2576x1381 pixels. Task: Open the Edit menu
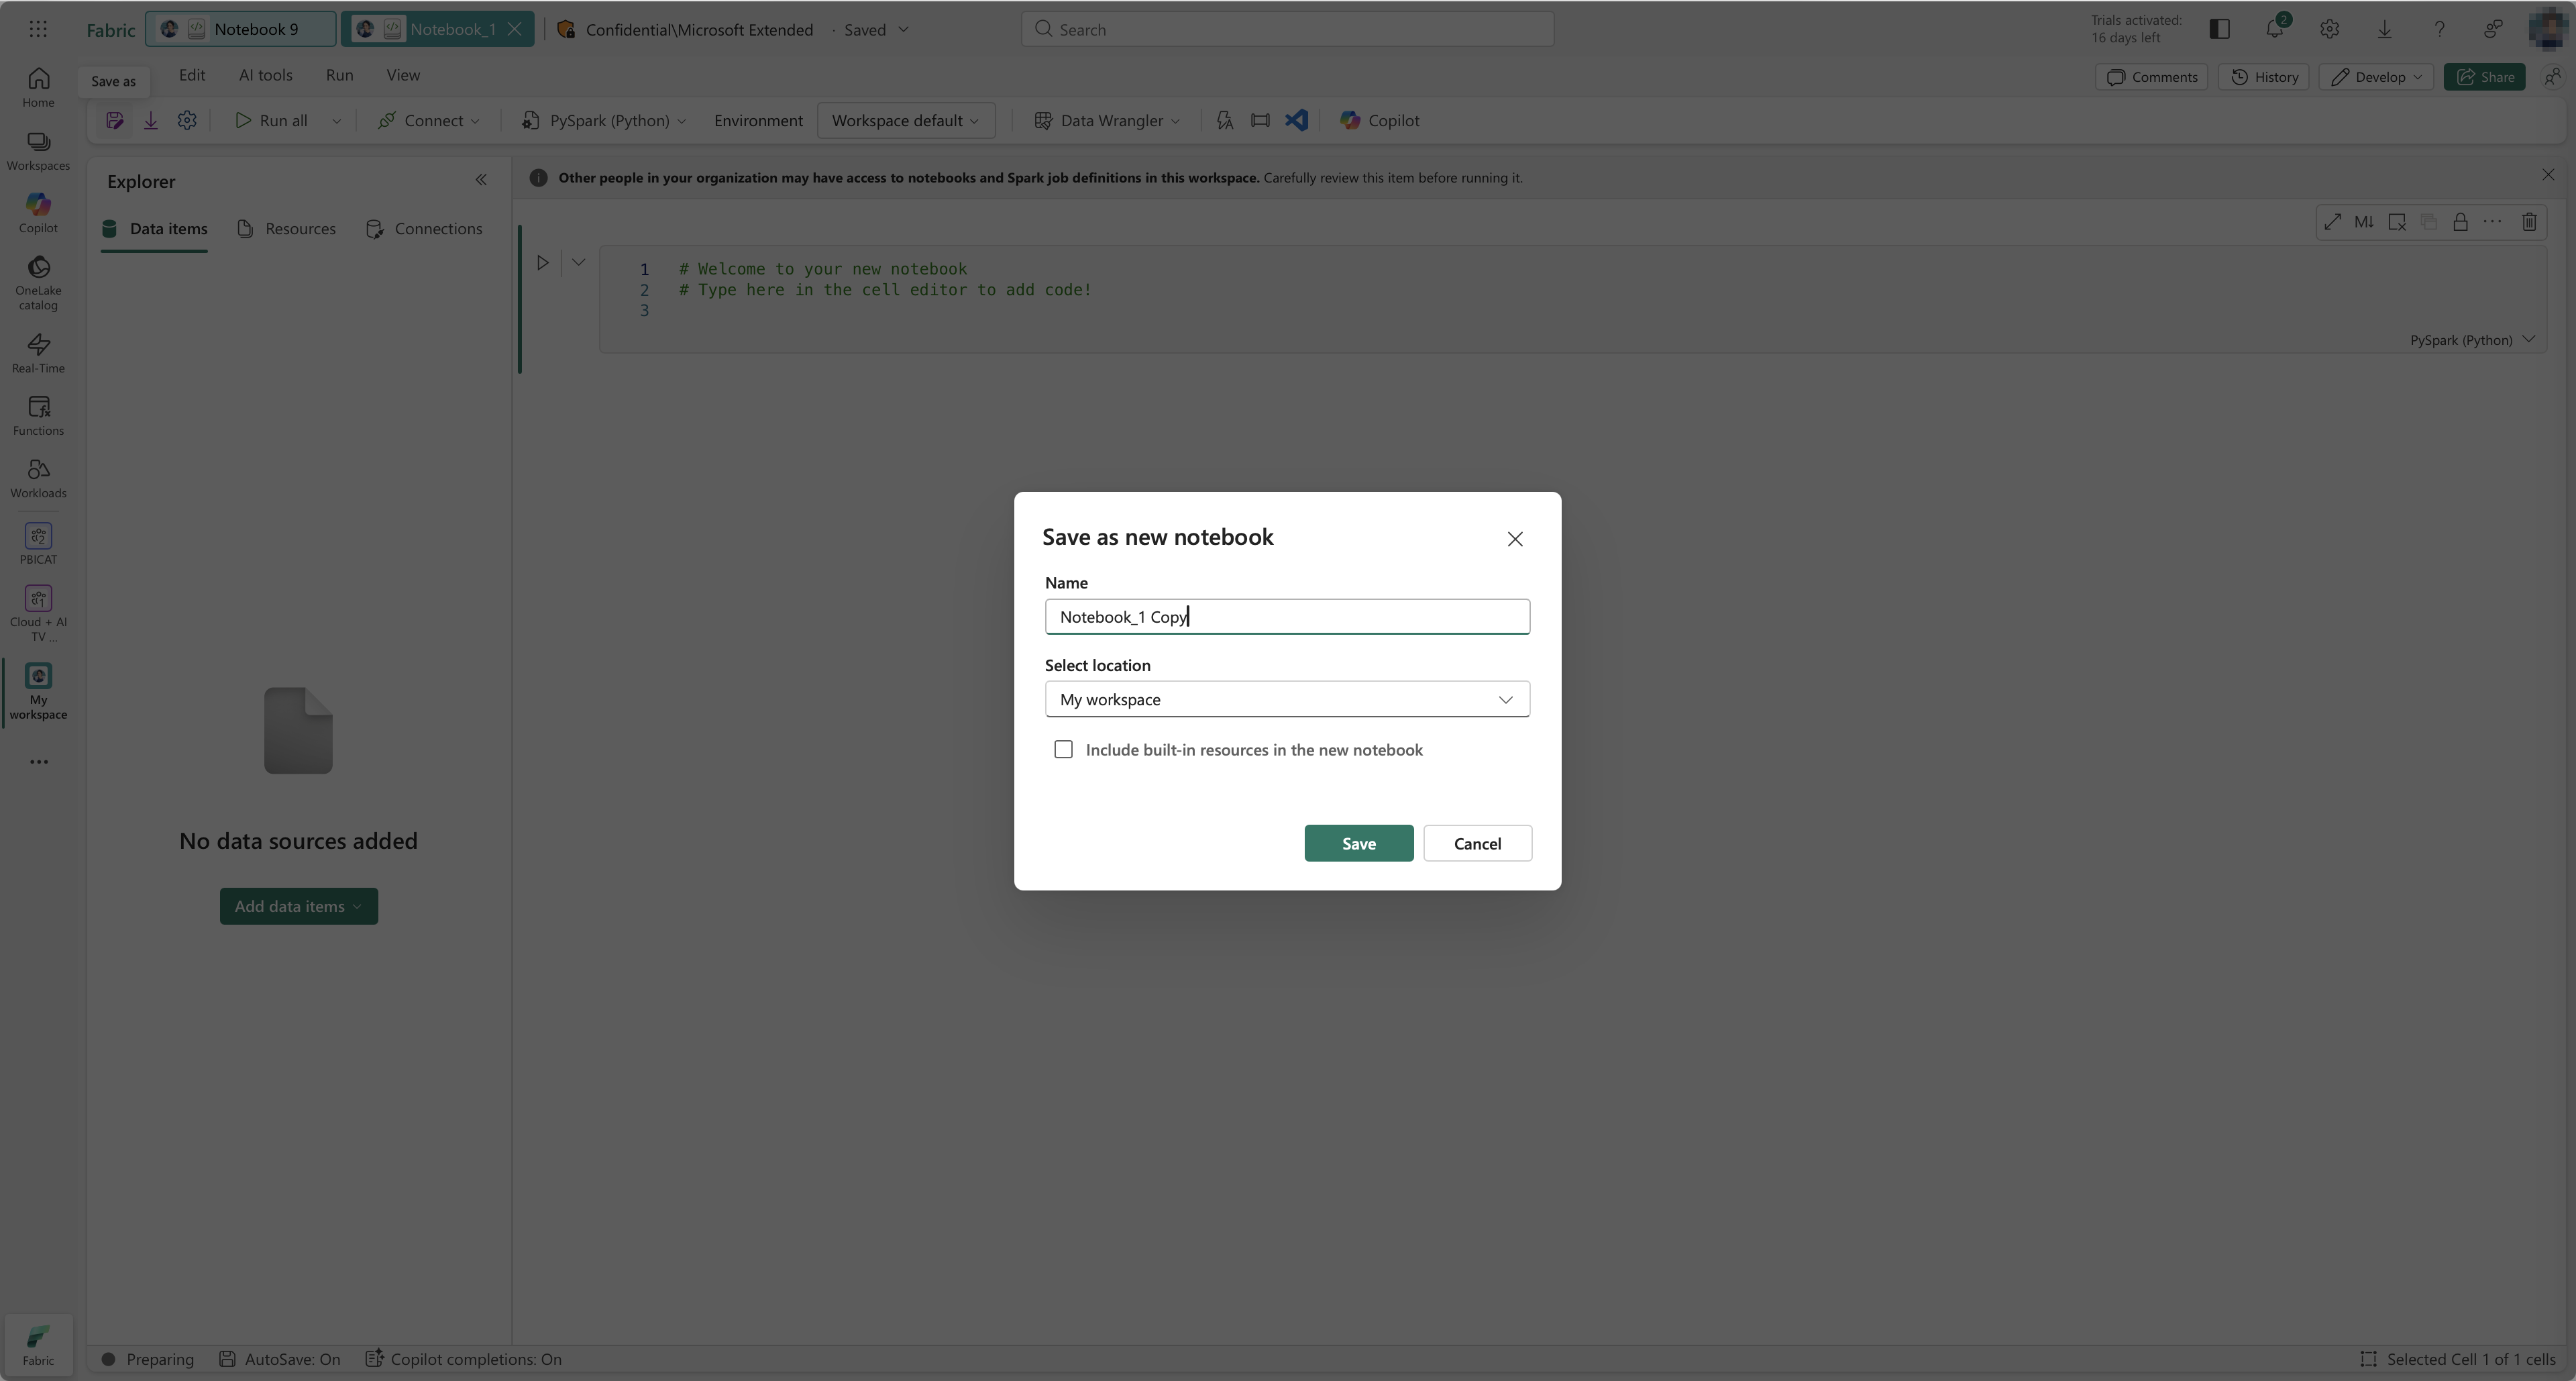[x=192, y=75]
